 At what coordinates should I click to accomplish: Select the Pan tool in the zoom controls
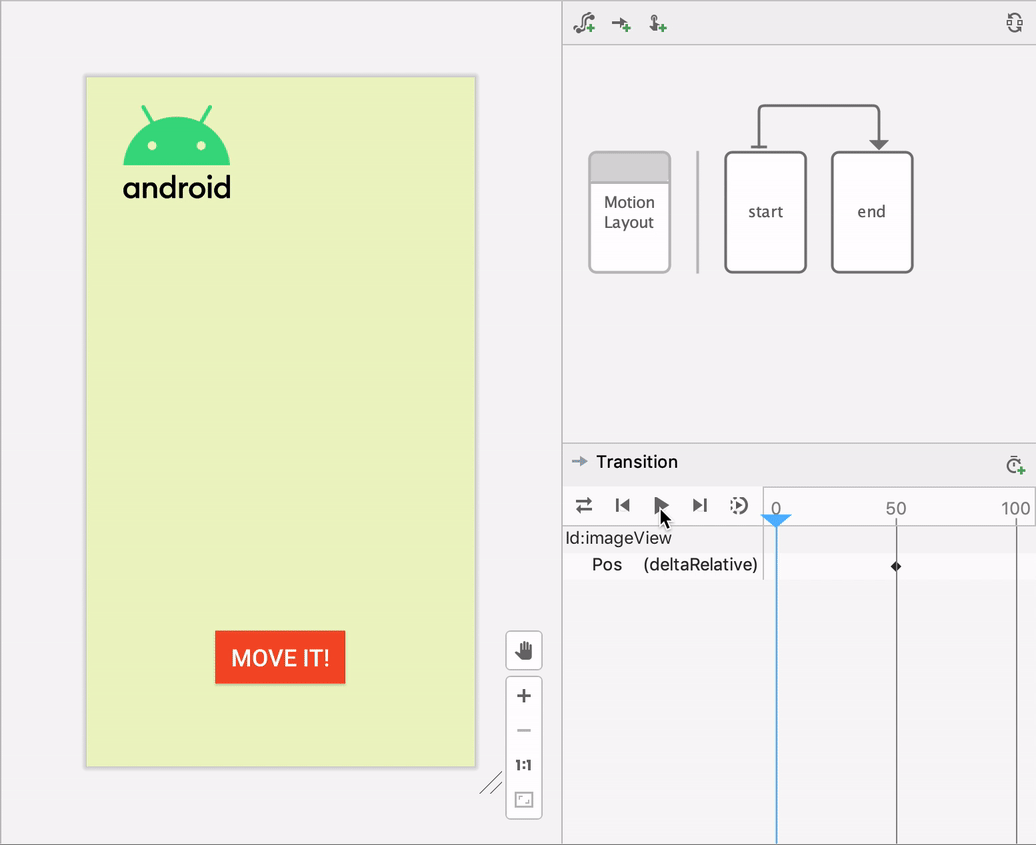524,650
